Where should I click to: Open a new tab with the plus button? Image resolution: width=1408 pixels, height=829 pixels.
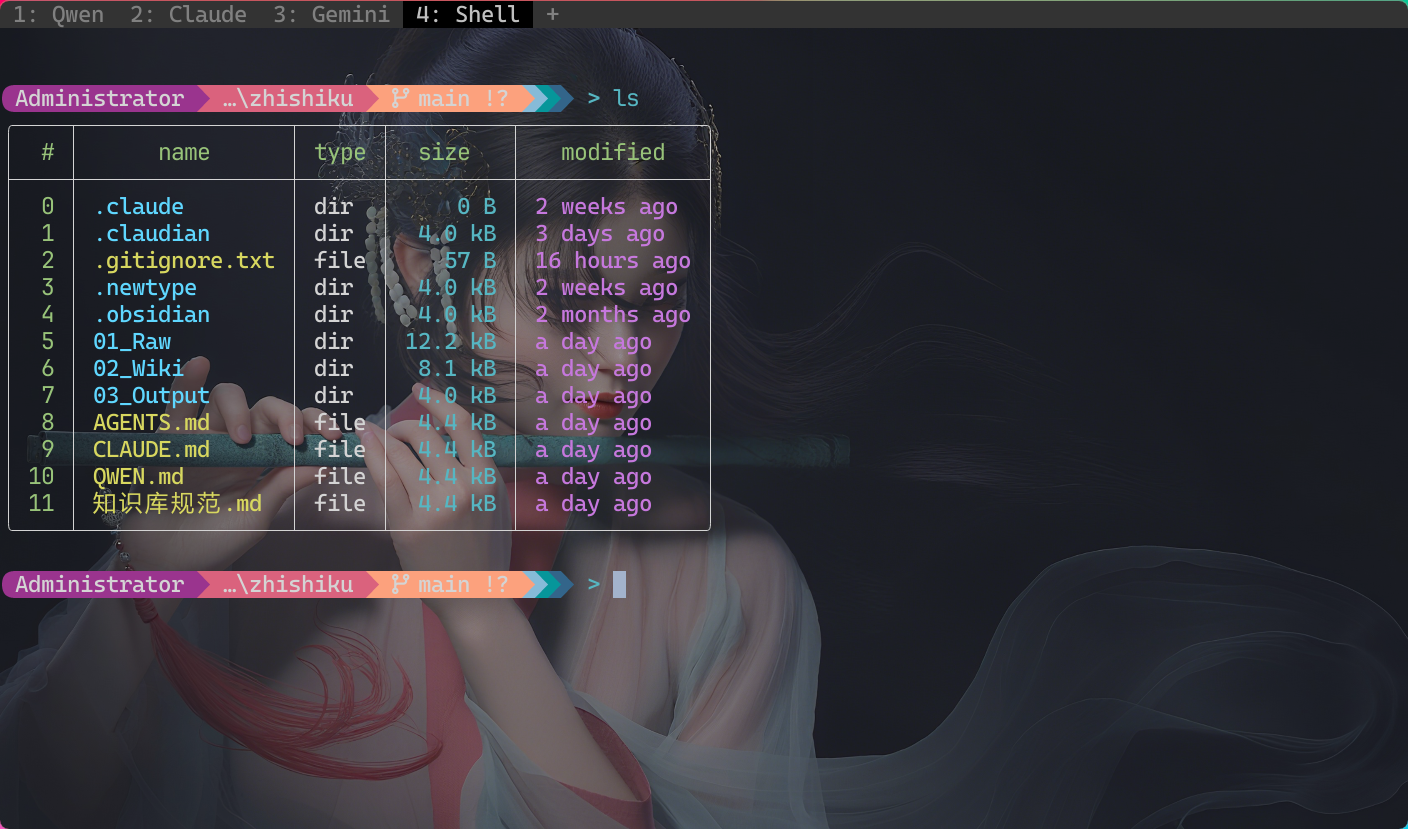[553, 15]
